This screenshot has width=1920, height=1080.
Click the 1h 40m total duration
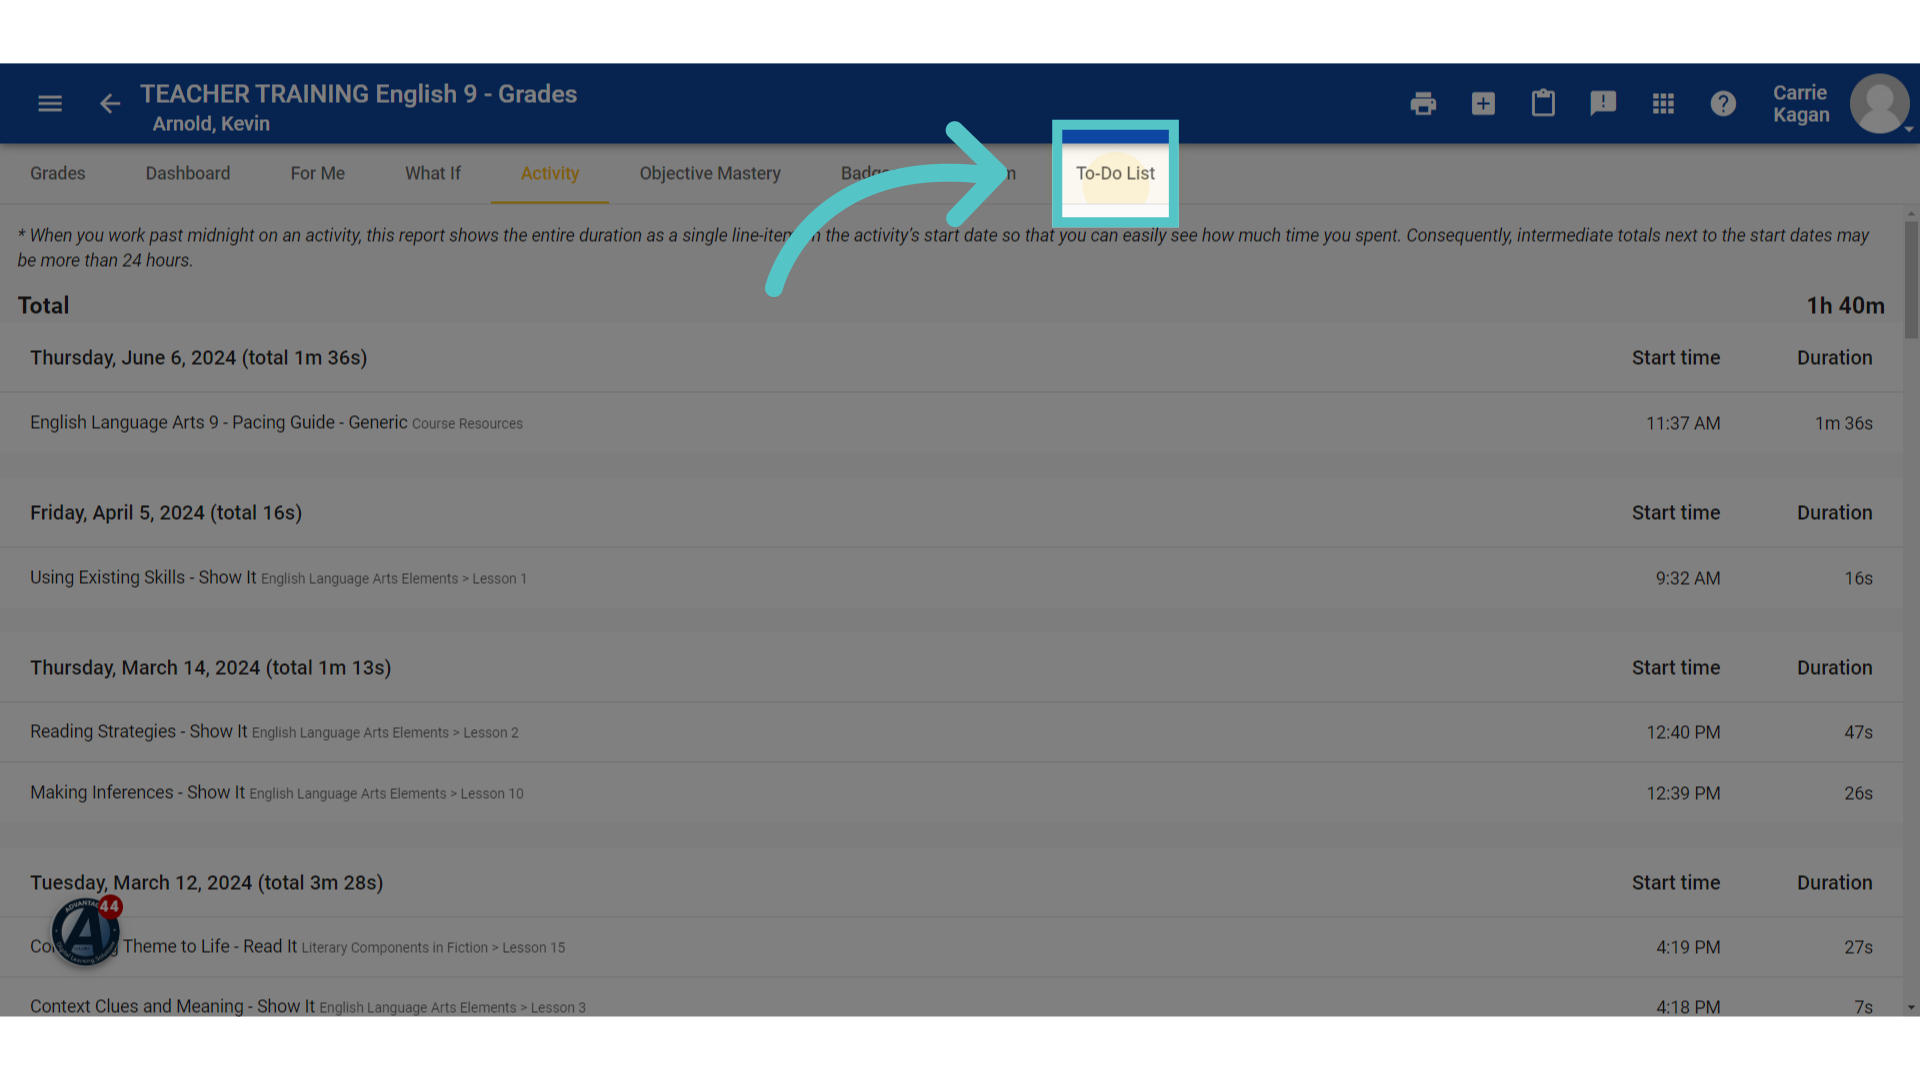(1845, 306)
